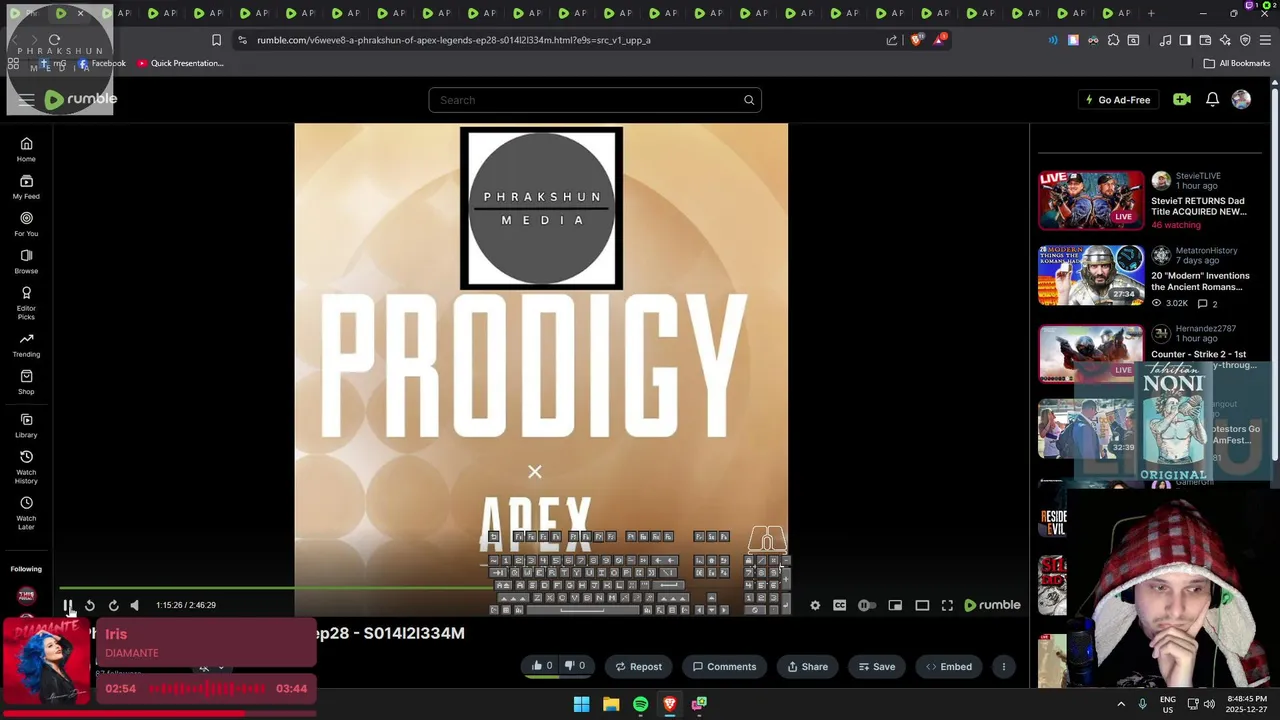Open Editor Picks in sidebar
The height and width of the screenshot is (720, 1280).
tap(26, 302)
